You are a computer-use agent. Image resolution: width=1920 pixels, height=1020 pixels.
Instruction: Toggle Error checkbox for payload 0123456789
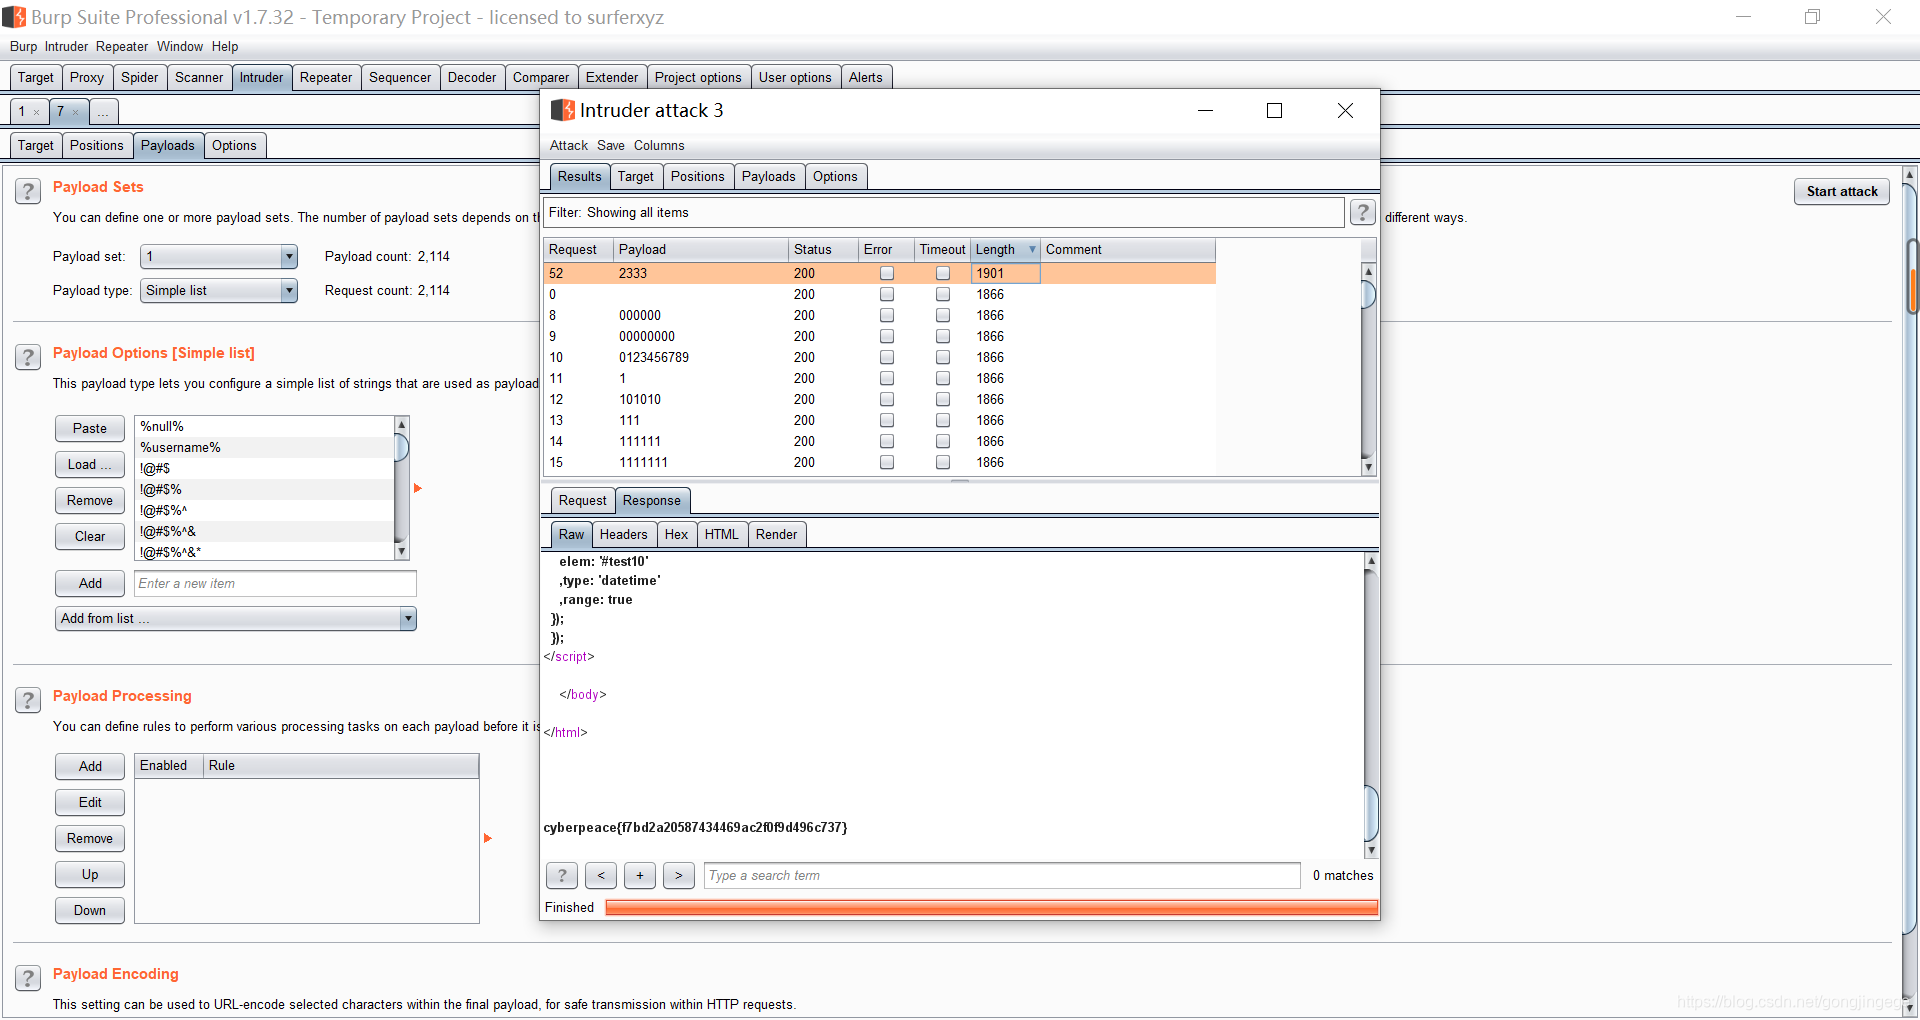(887, 357)
